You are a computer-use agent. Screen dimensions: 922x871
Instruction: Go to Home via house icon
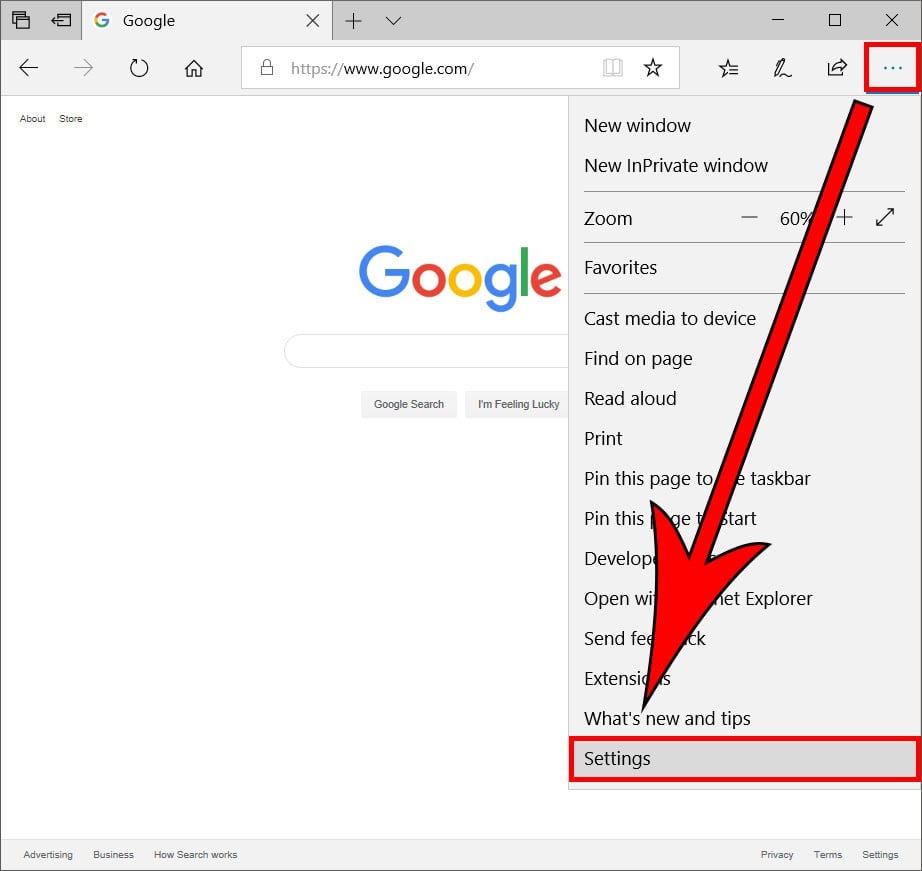[194, 68]
